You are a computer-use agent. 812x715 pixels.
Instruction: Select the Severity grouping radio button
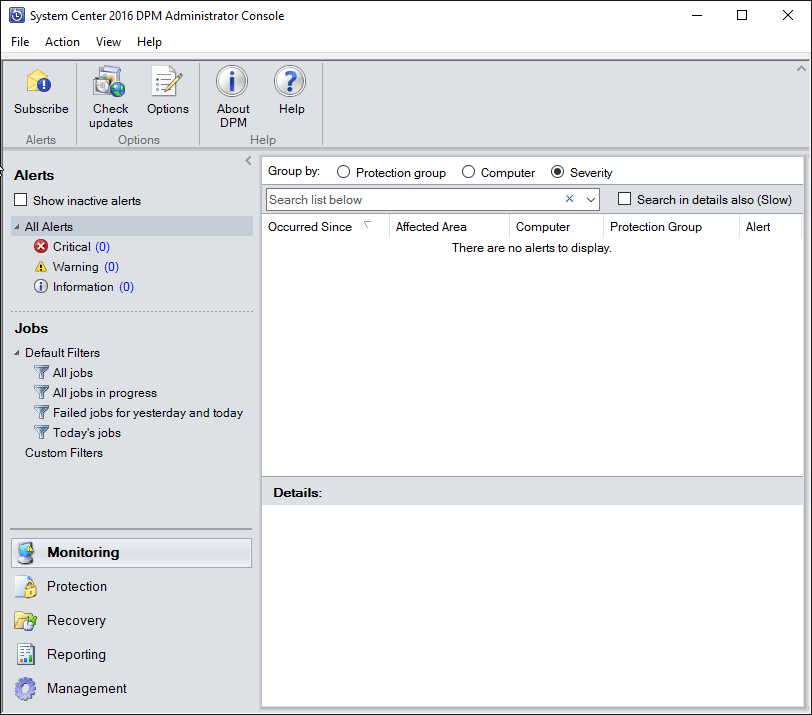[x=557, y=172]
